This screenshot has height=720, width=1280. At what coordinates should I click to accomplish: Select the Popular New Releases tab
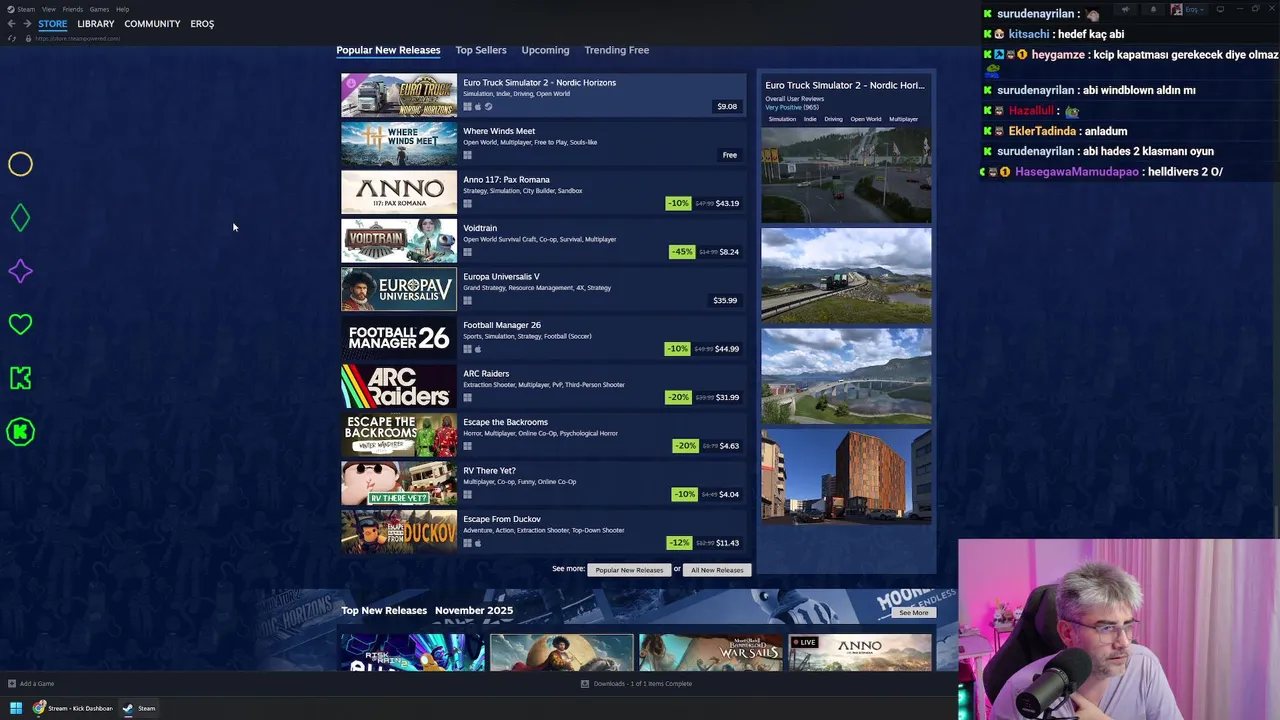tap(388, 50)
